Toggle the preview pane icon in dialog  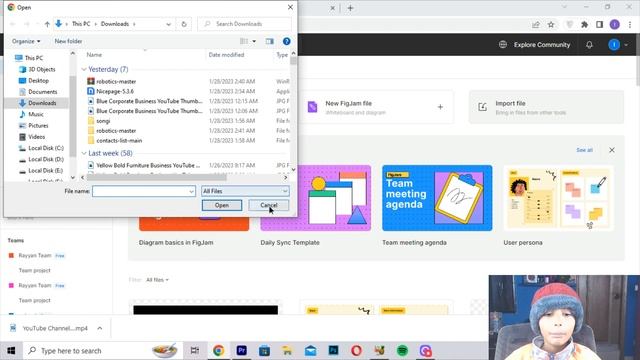coord(269,41)
